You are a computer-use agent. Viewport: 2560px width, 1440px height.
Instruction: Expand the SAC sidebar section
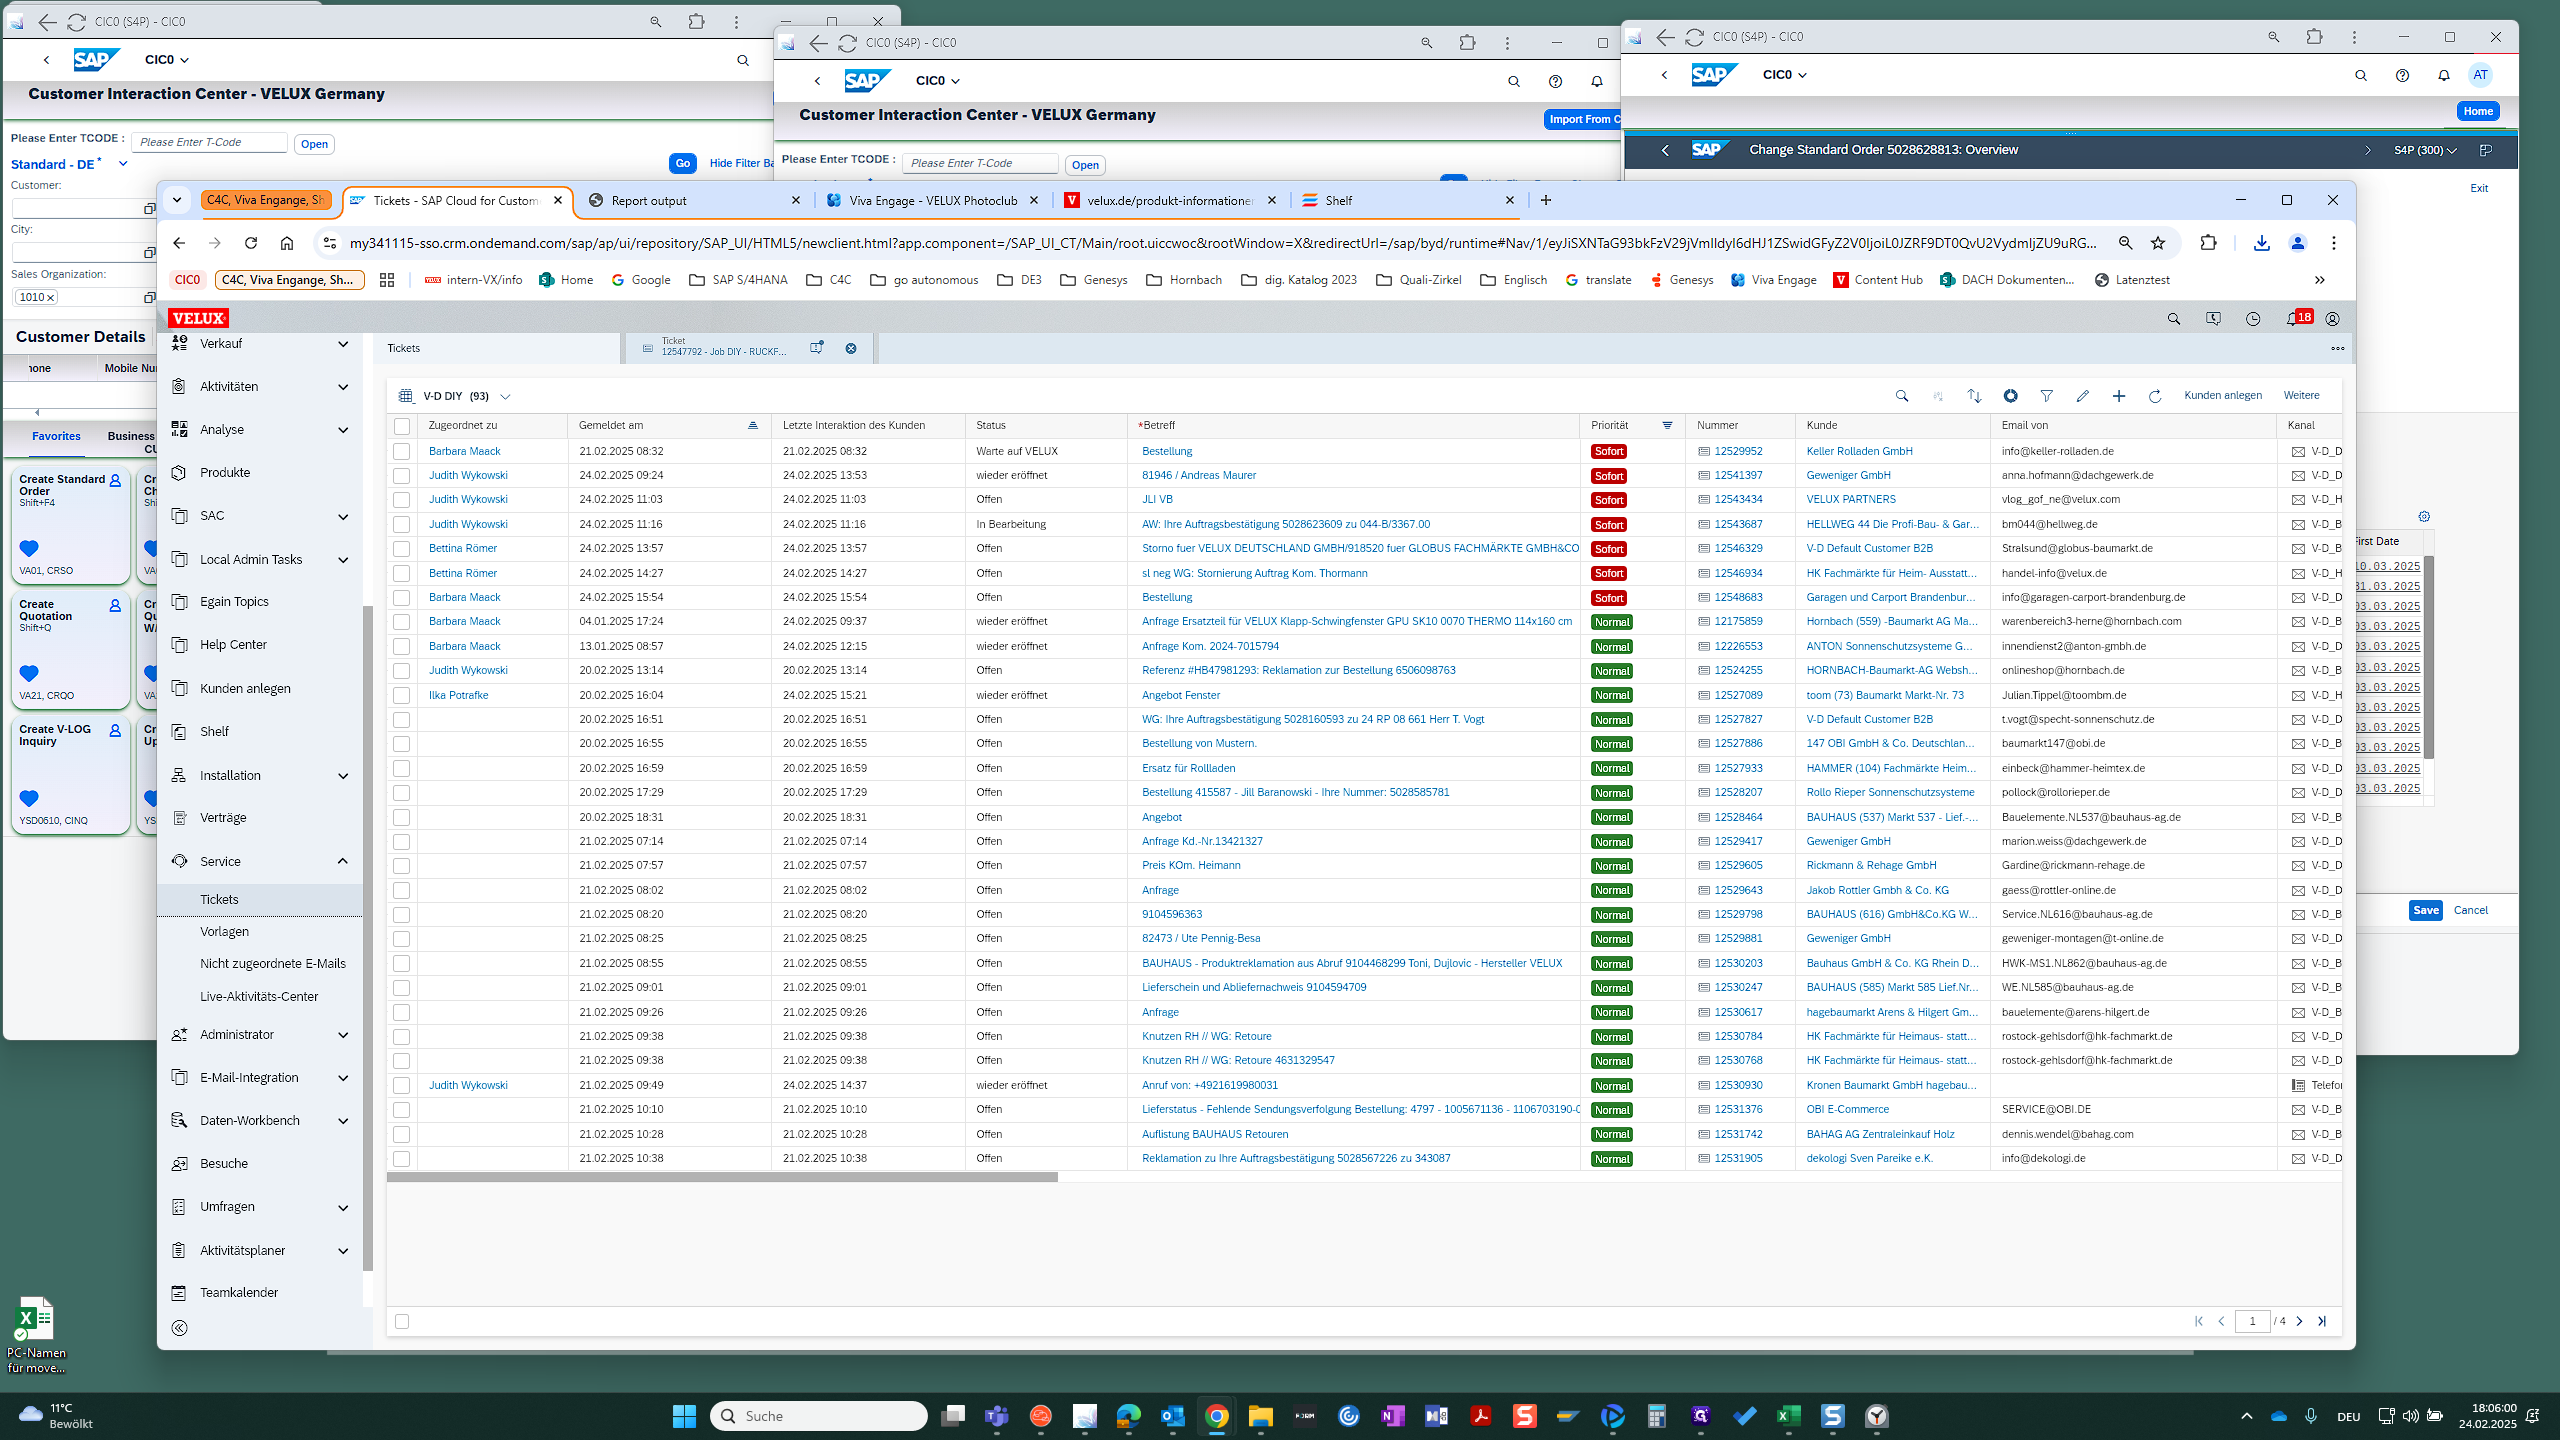(343, 516)
